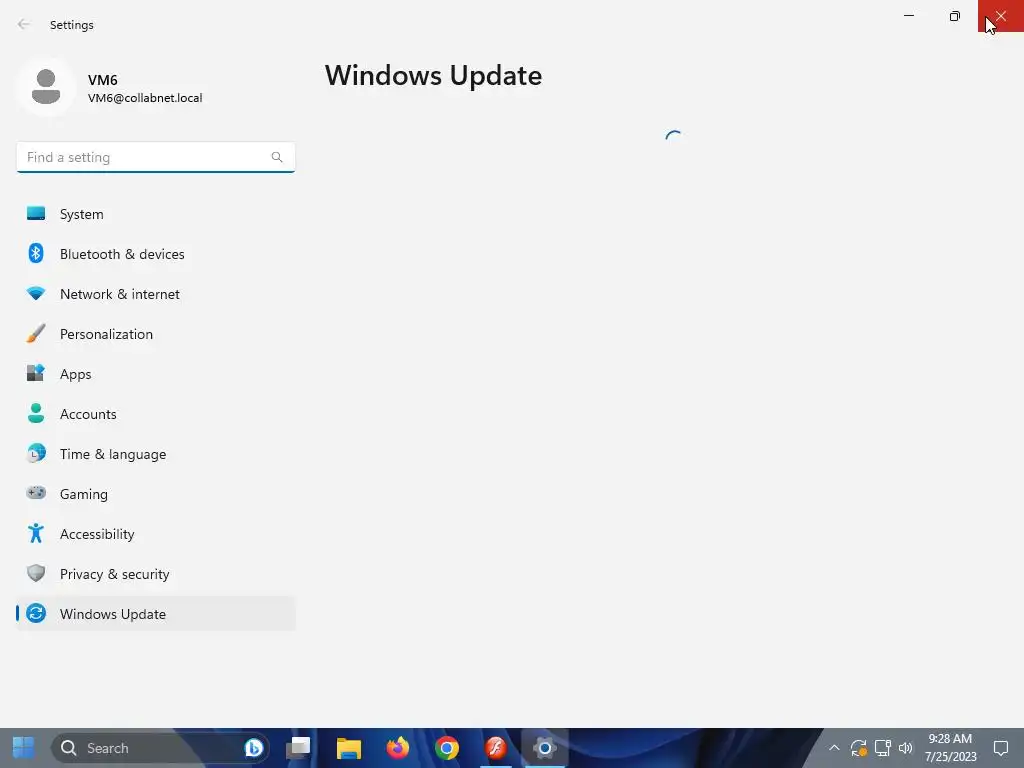1024x768 pixels.
Task: Open Bluetooth & devices settings
Action: click(155, 254)
